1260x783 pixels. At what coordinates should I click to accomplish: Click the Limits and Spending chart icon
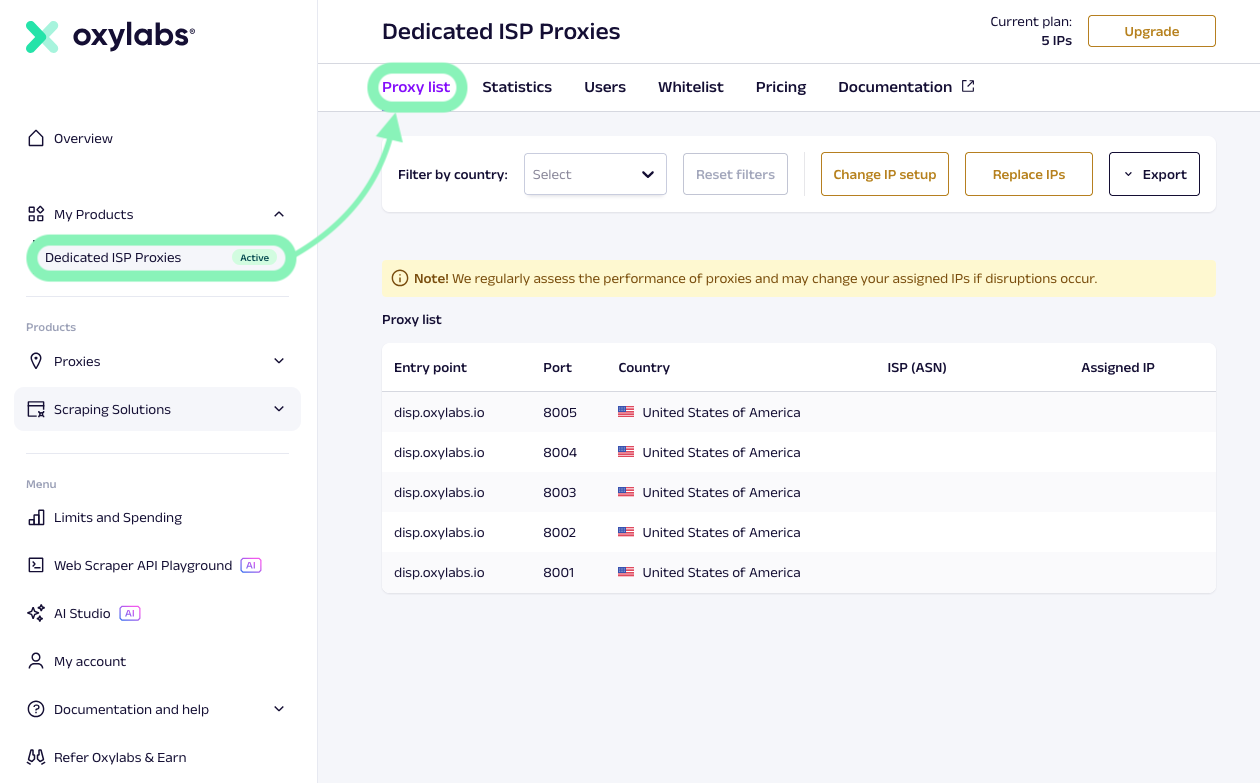click(36, 517)
